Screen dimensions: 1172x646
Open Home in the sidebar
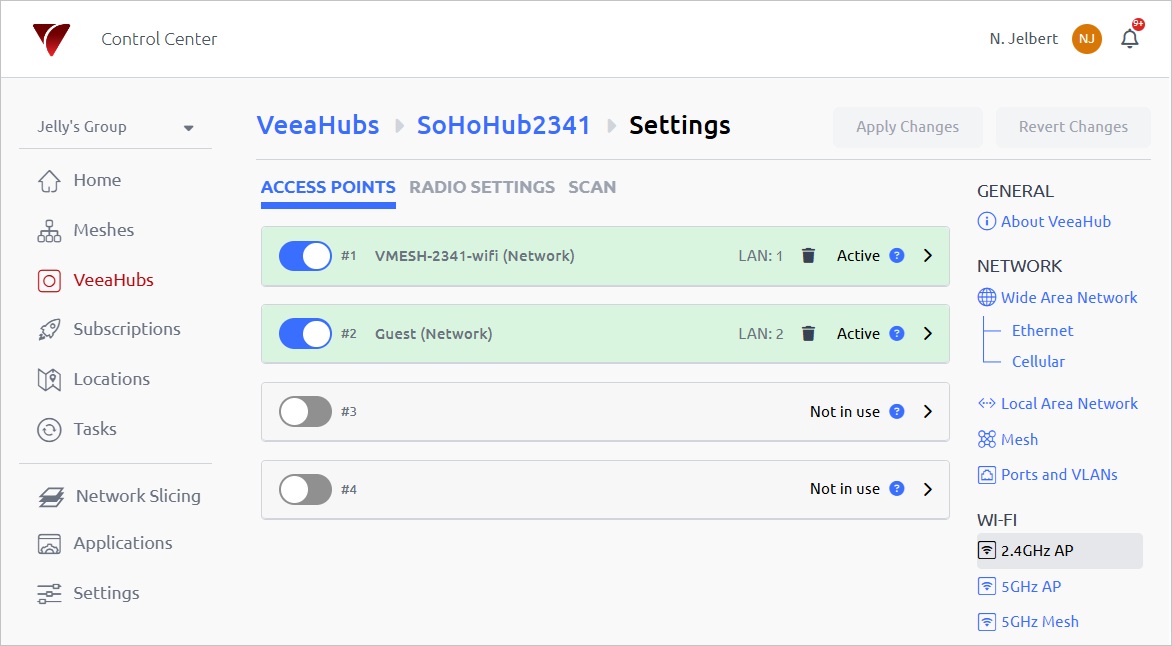(x=97, y=180)
